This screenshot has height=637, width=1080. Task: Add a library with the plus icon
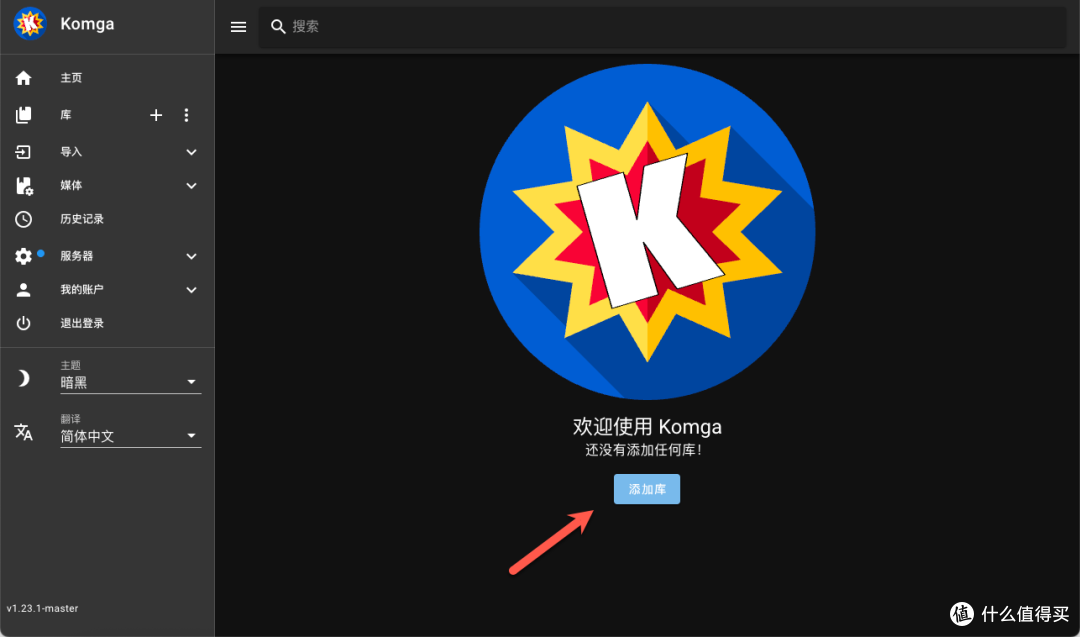click(x=156, y=115)
